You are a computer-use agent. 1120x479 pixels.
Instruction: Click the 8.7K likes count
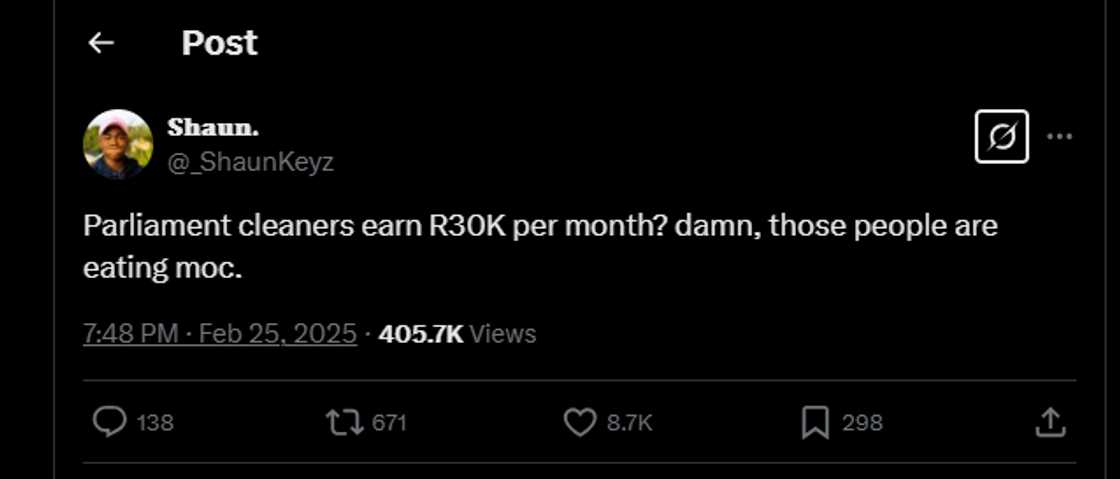630,423
